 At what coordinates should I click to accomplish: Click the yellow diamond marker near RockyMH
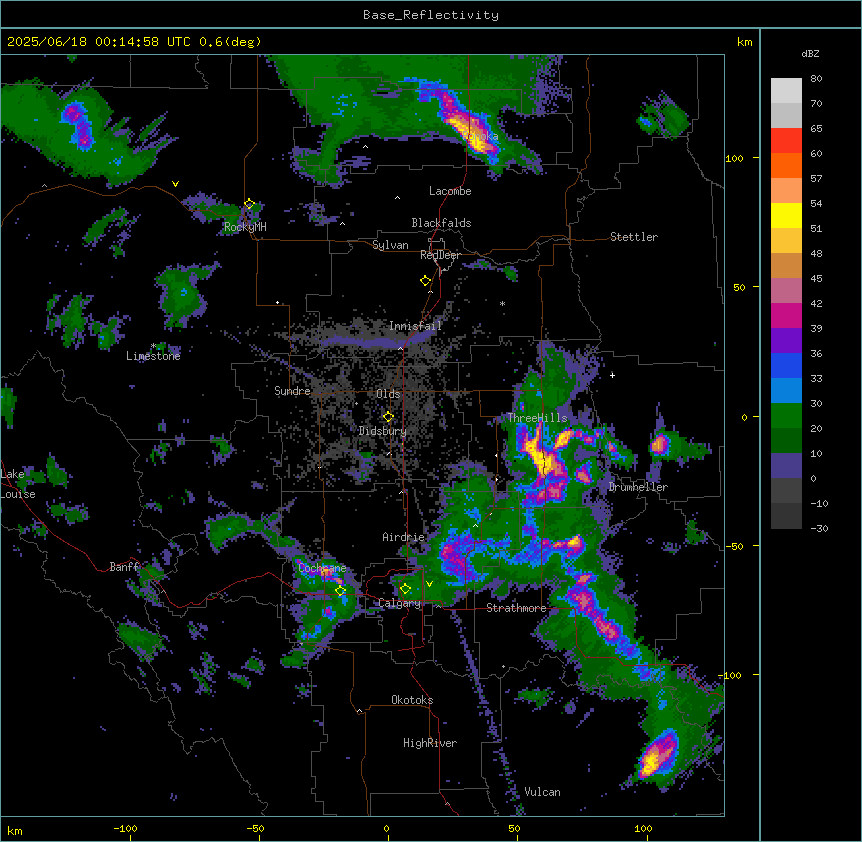click(x=249, y=204)
